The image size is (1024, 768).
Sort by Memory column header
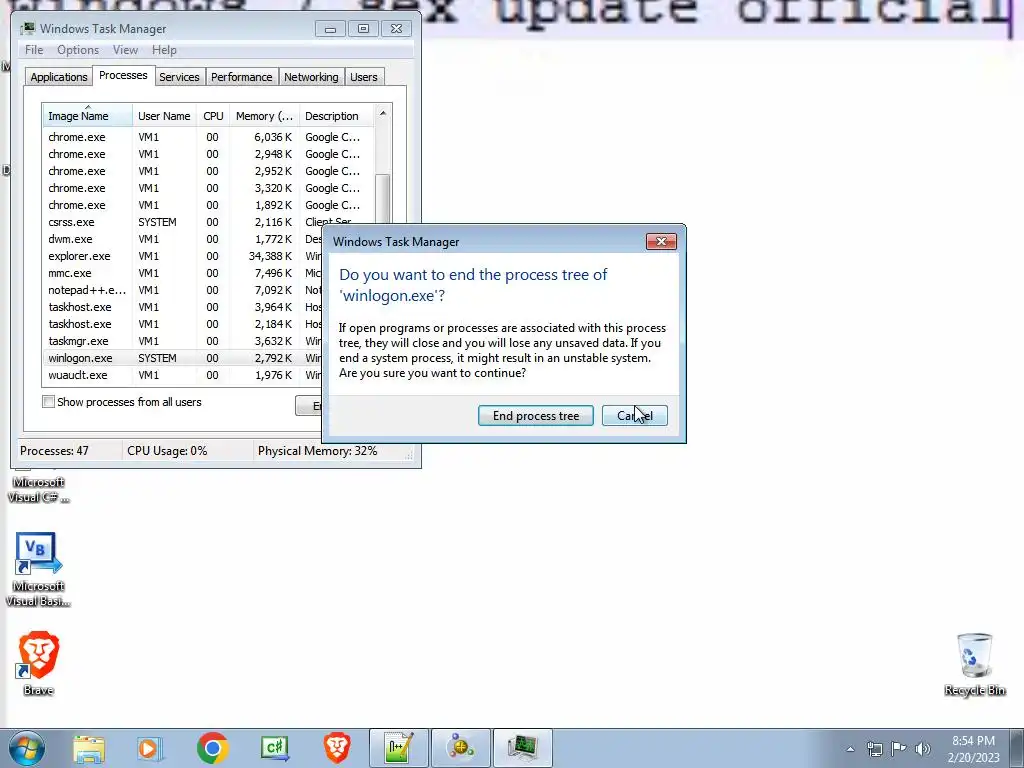pos(264,116)
